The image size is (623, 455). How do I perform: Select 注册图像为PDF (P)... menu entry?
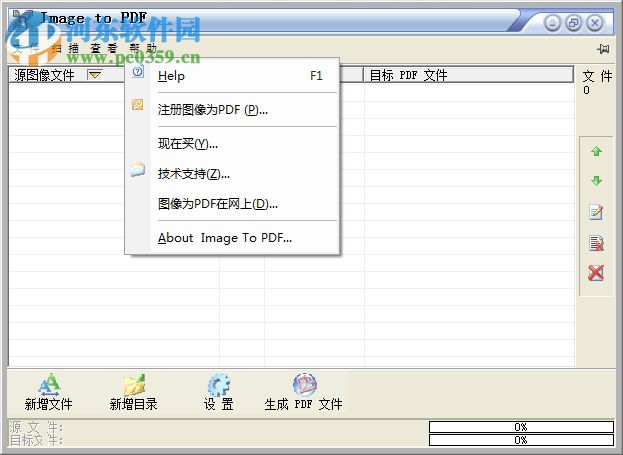coord(232,110)
